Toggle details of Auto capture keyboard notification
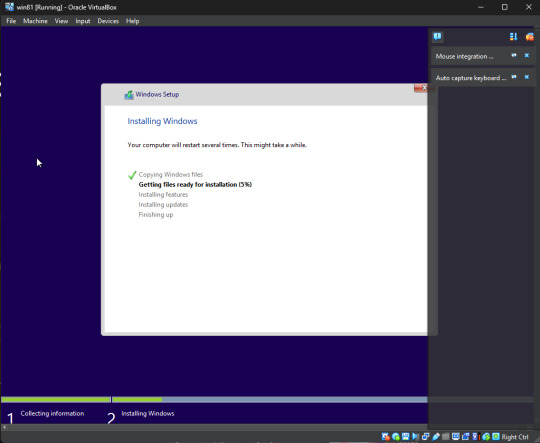 514,77
